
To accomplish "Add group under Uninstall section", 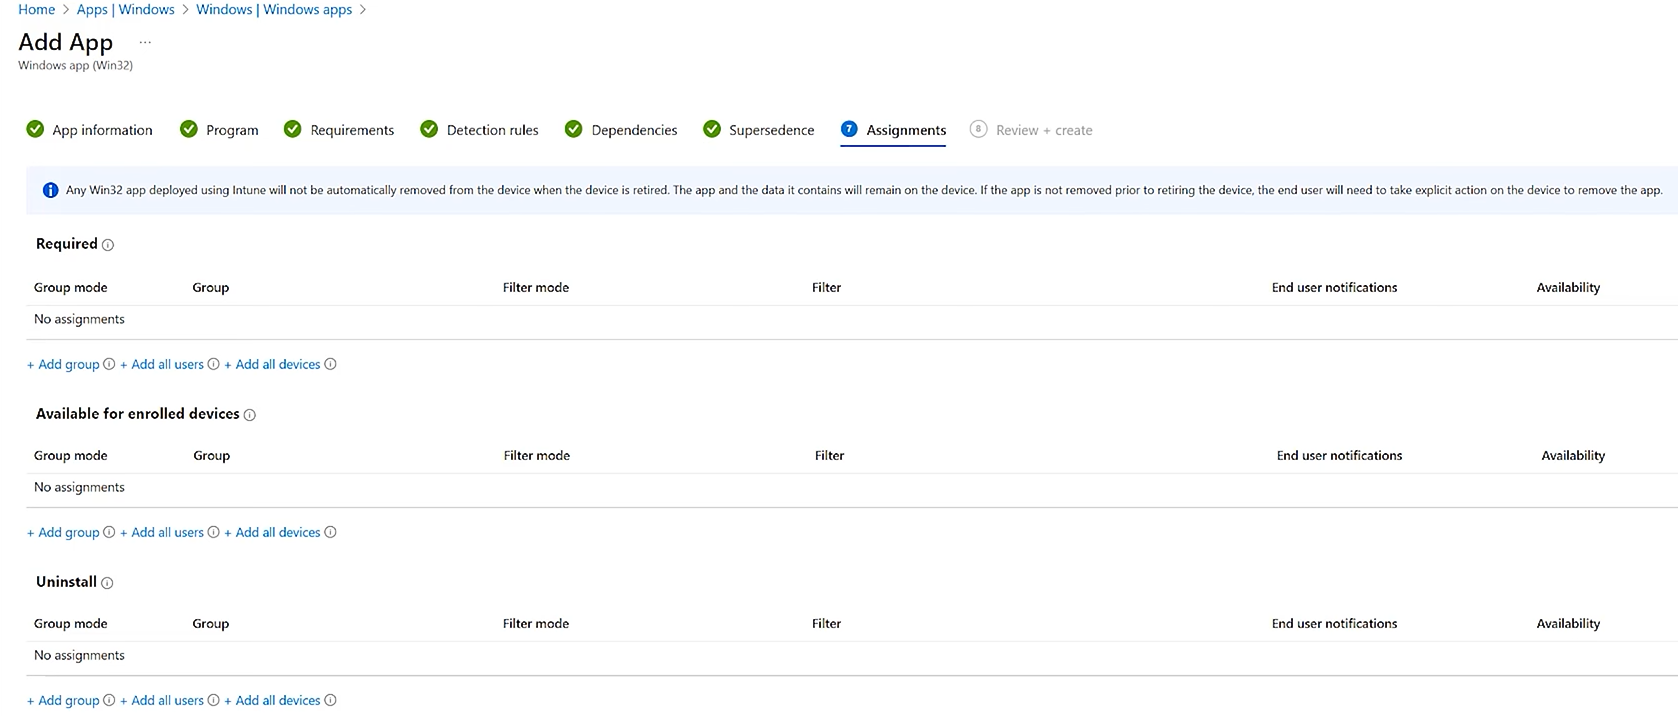I will tap(63, 700).
